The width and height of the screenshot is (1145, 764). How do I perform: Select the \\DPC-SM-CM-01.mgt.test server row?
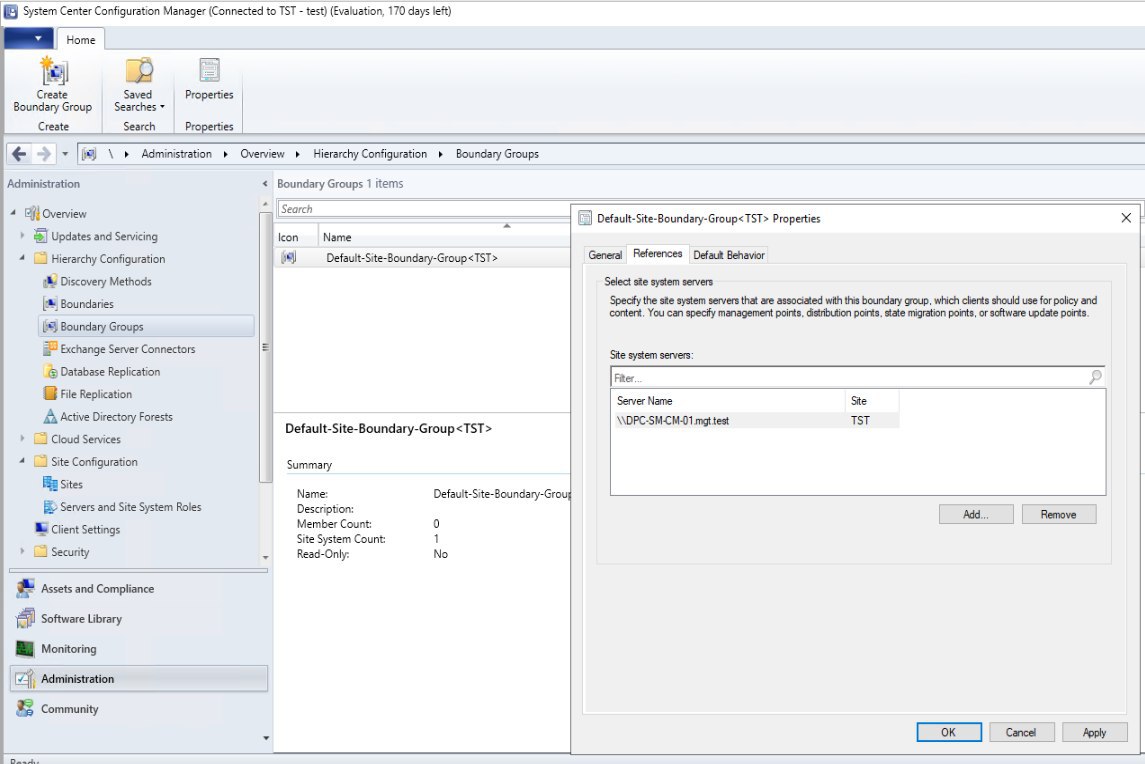click(754, 421)
